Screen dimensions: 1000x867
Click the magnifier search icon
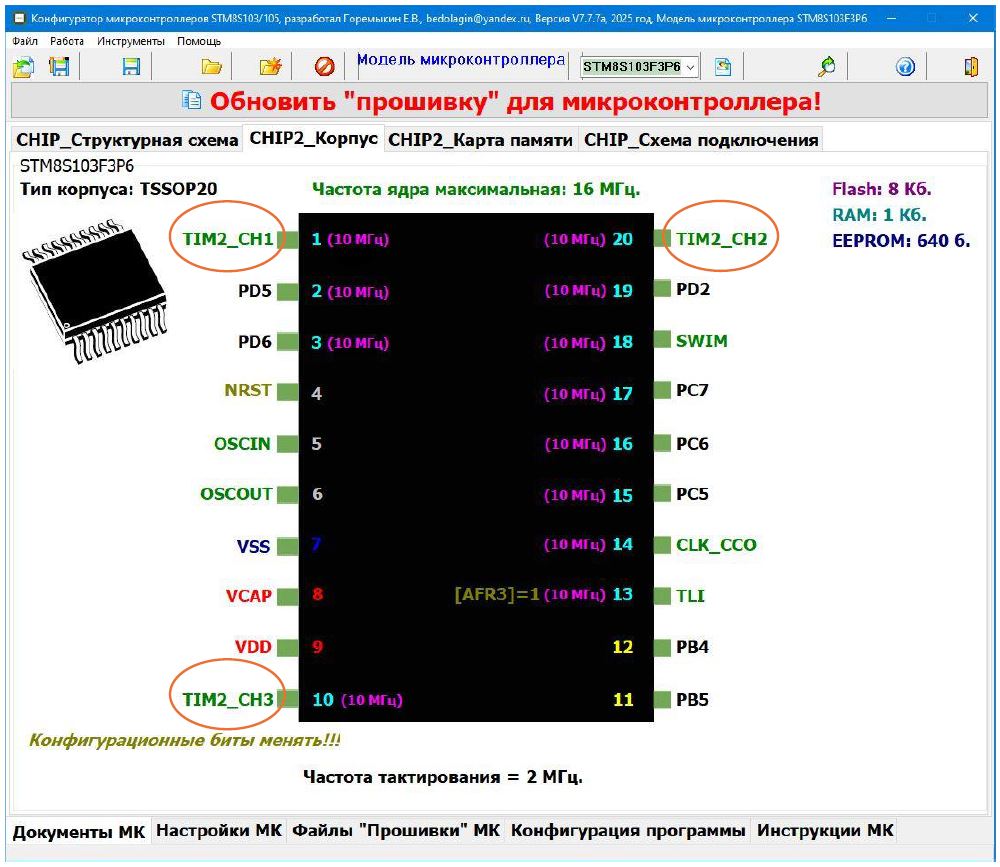[827, 66]
